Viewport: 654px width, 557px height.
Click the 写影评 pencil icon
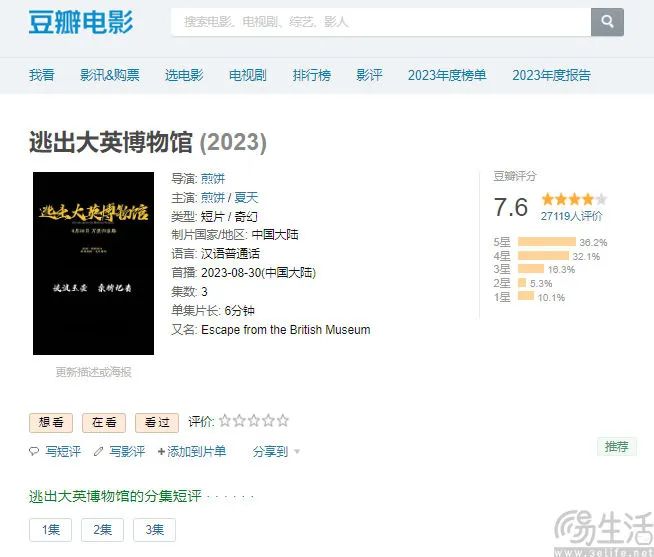coord(98,451)
